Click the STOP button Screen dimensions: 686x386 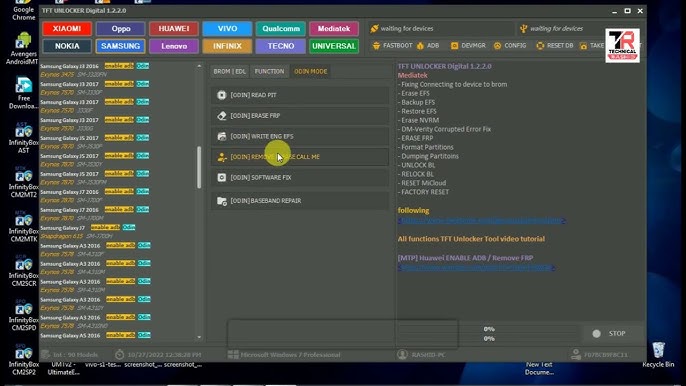click(x=609, y=333)
